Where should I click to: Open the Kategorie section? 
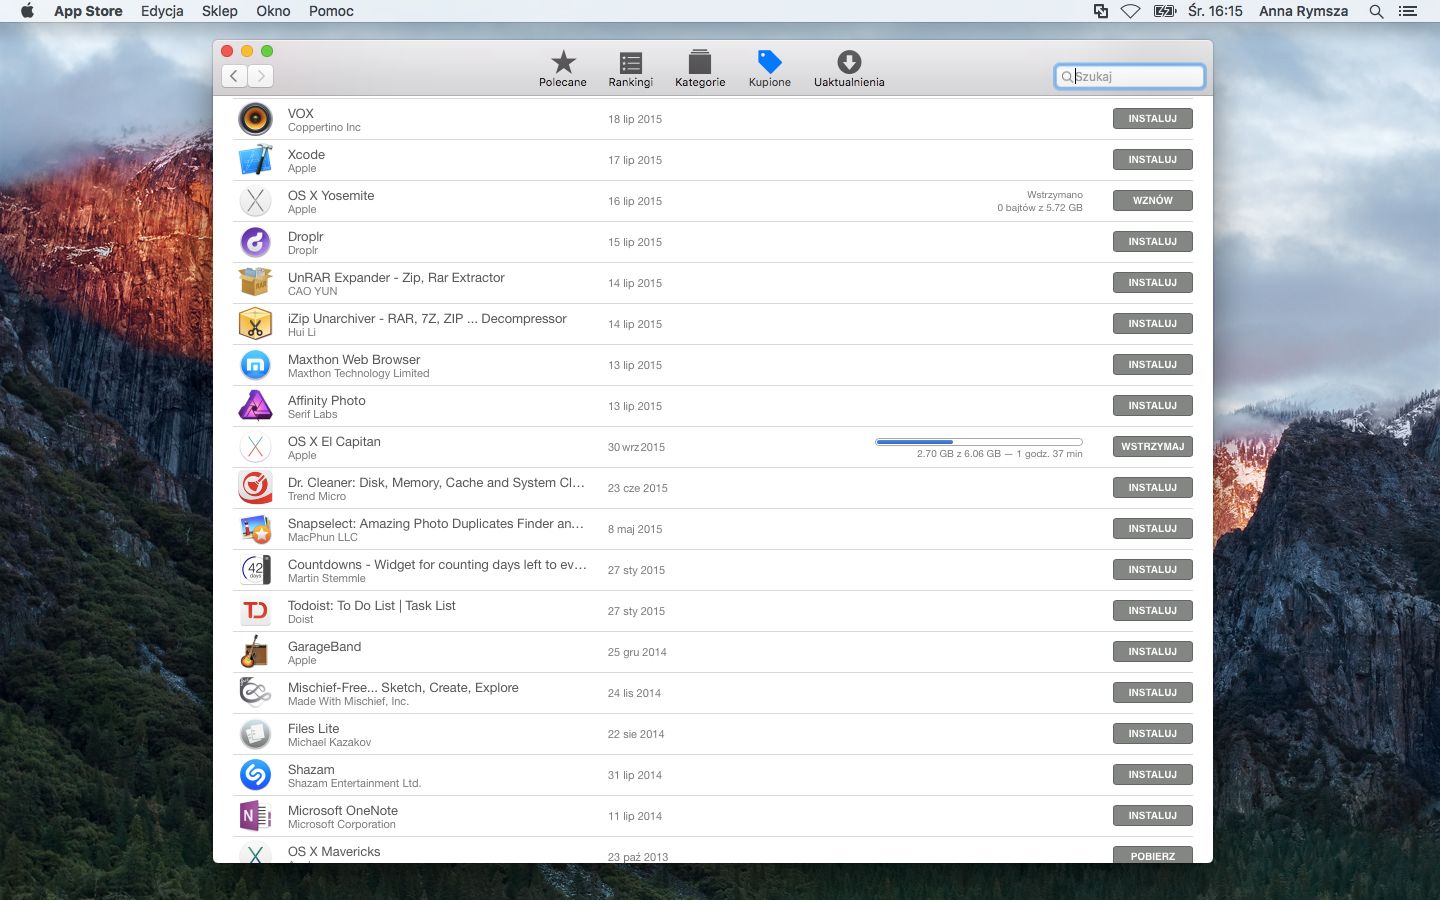700,68
